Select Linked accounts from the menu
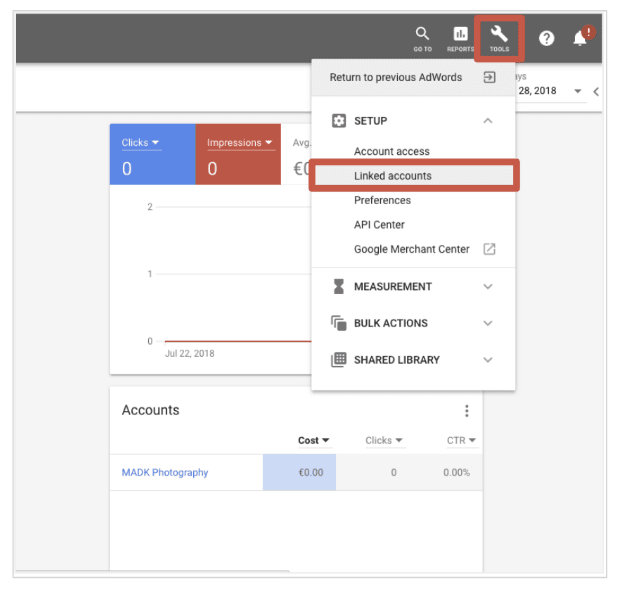Screen dimensions: 624x600 [393, 176]
